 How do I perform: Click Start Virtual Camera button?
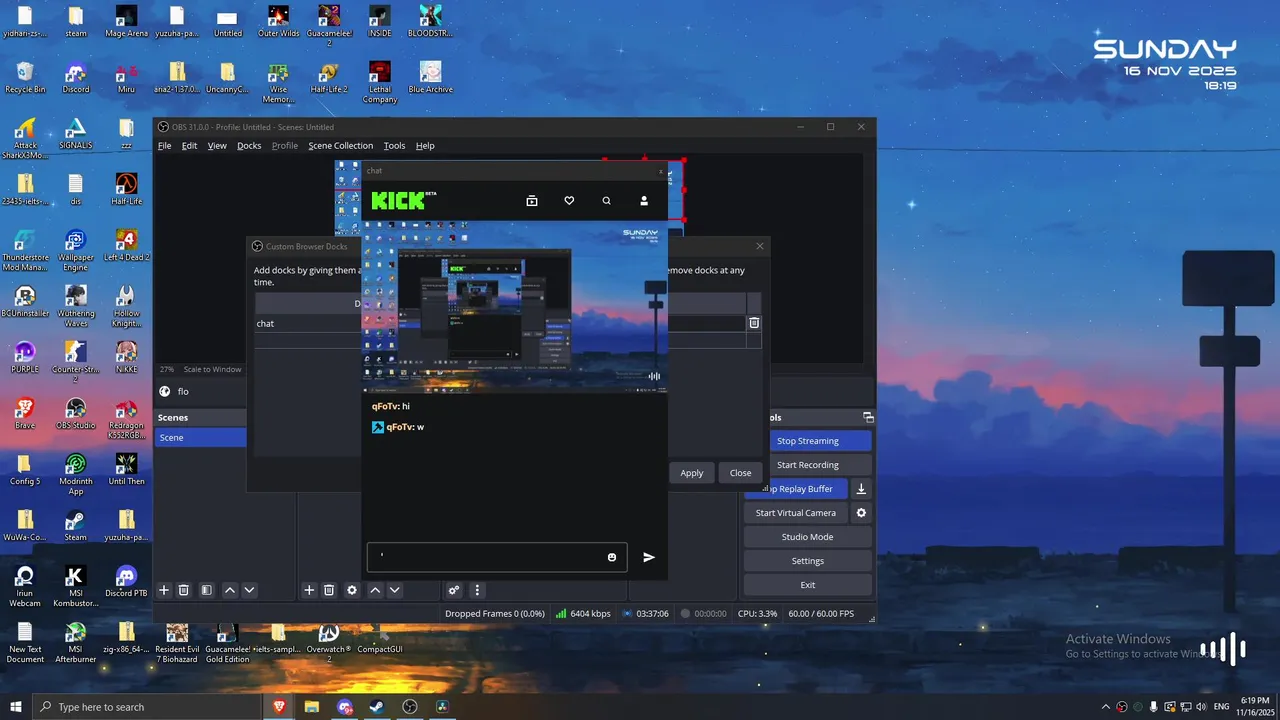coord(796,513)
